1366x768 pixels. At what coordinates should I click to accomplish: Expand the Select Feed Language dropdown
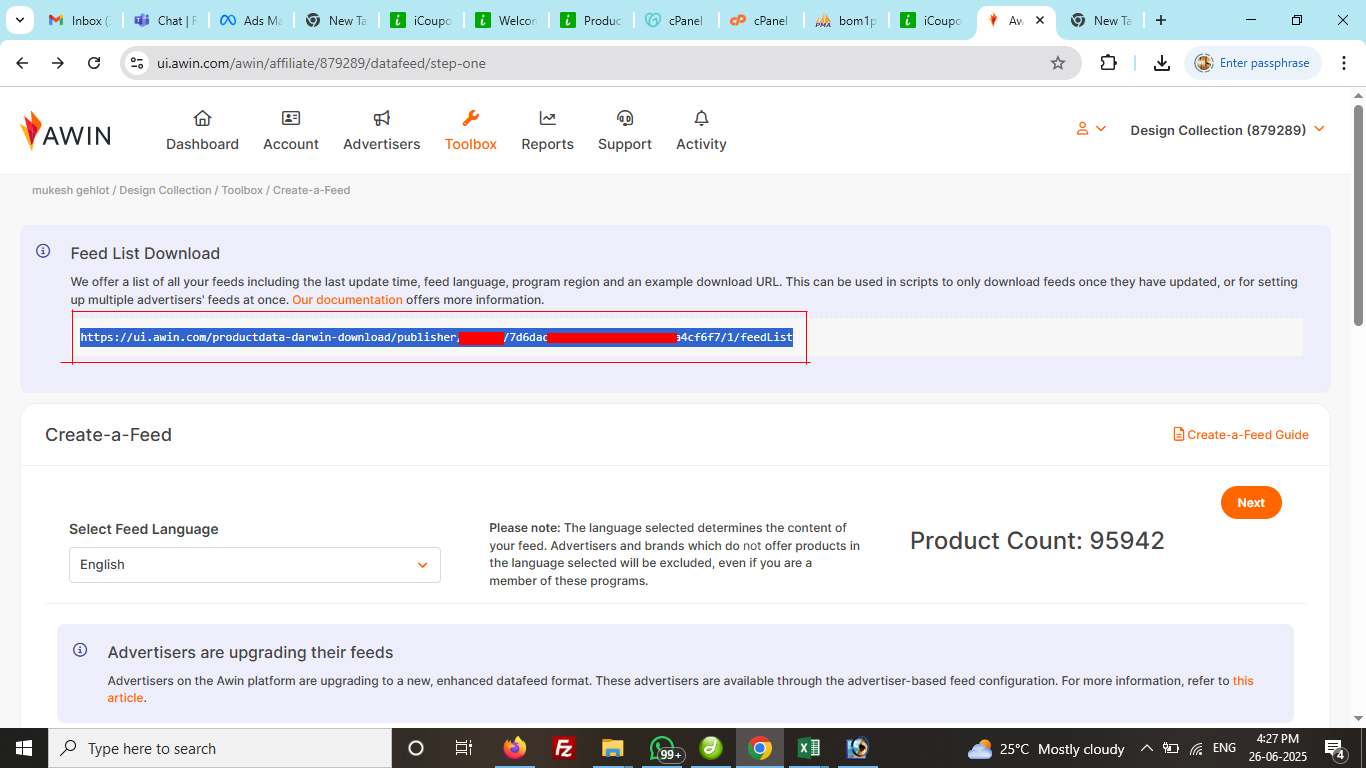pos(255,565)
